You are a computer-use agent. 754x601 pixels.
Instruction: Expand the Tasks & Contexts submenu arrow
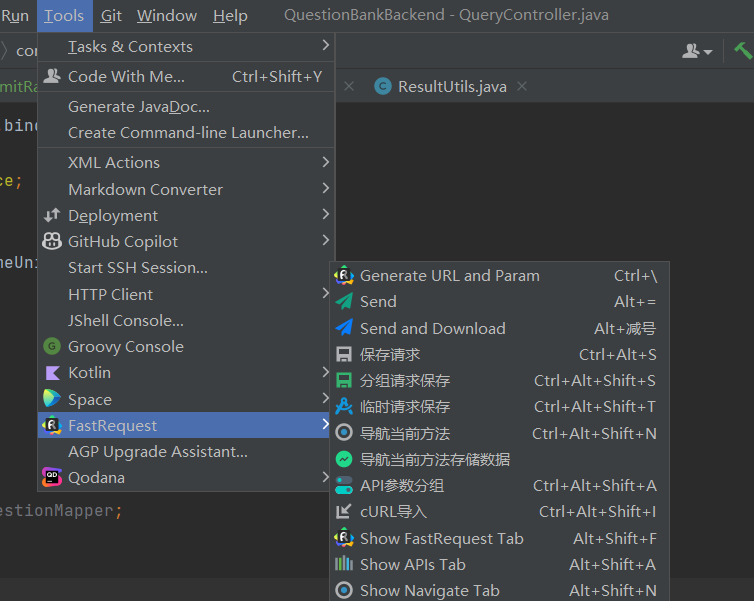click(326, 45)
